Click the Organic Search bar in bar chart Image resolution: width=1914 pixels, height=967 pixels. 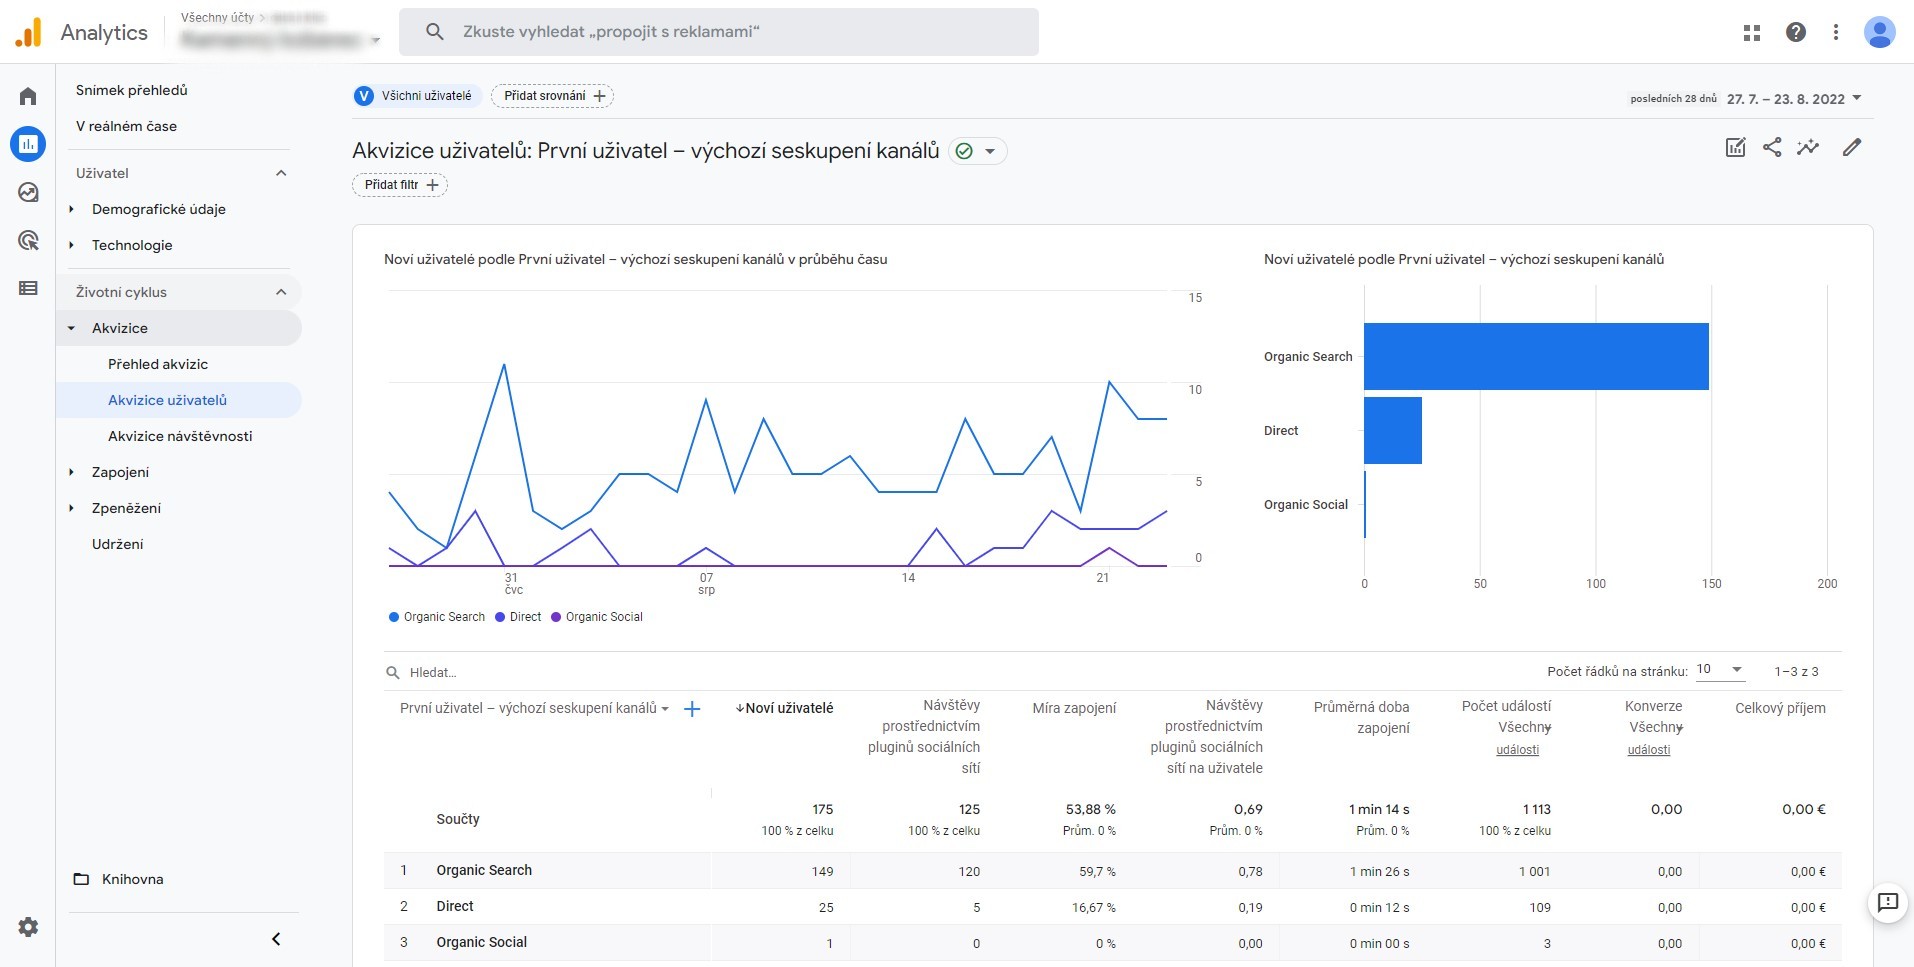pyautogui.click(x=1536, y=356)
